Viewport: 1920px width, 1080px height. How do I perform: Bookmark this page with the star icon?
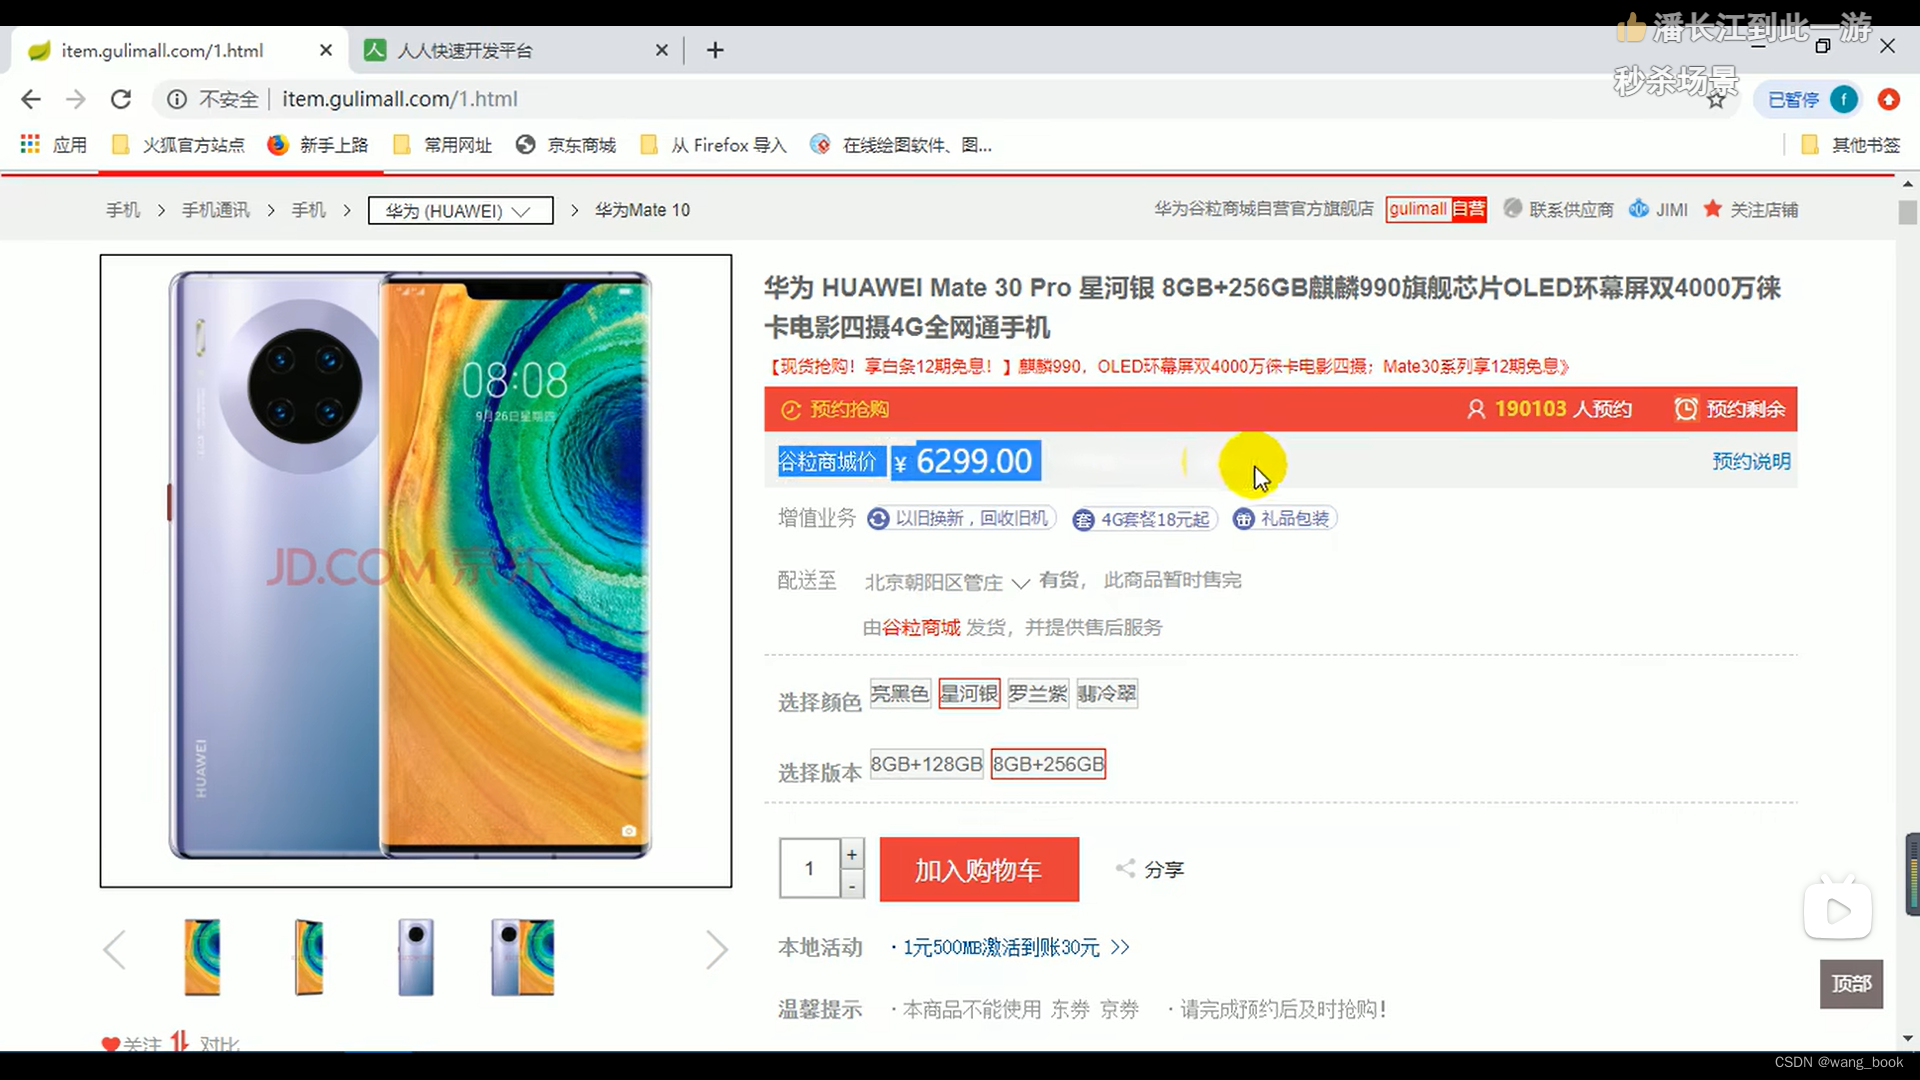click(1717, 100)
